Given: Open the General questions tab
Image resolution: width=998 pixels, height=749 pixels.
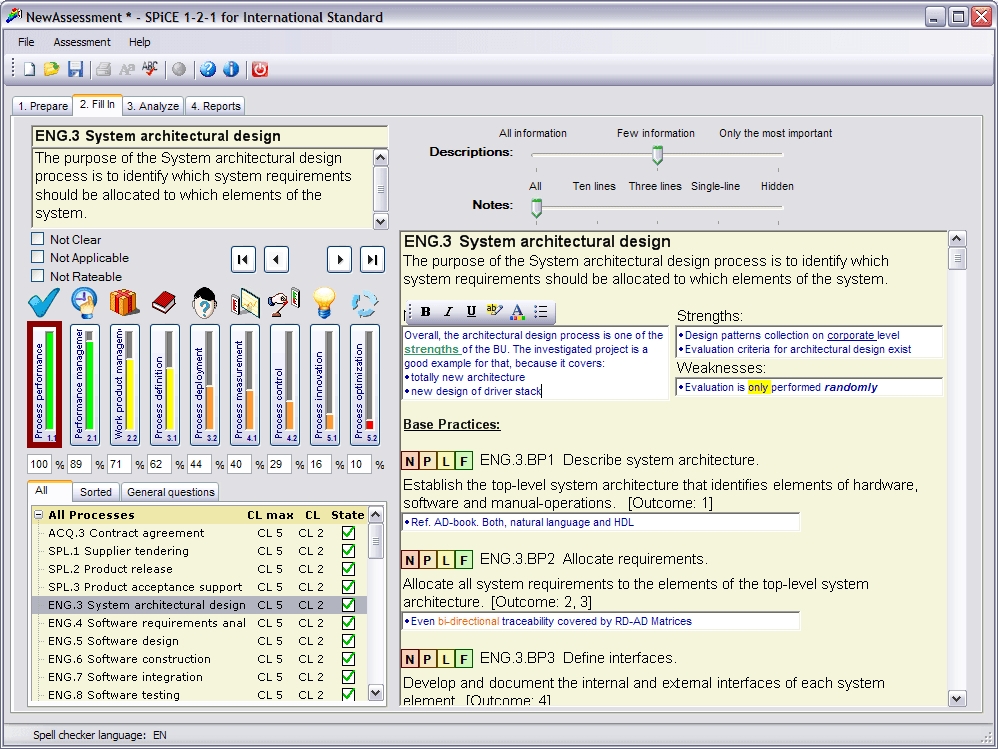Looking at the screenshot, I should (170, 492).
